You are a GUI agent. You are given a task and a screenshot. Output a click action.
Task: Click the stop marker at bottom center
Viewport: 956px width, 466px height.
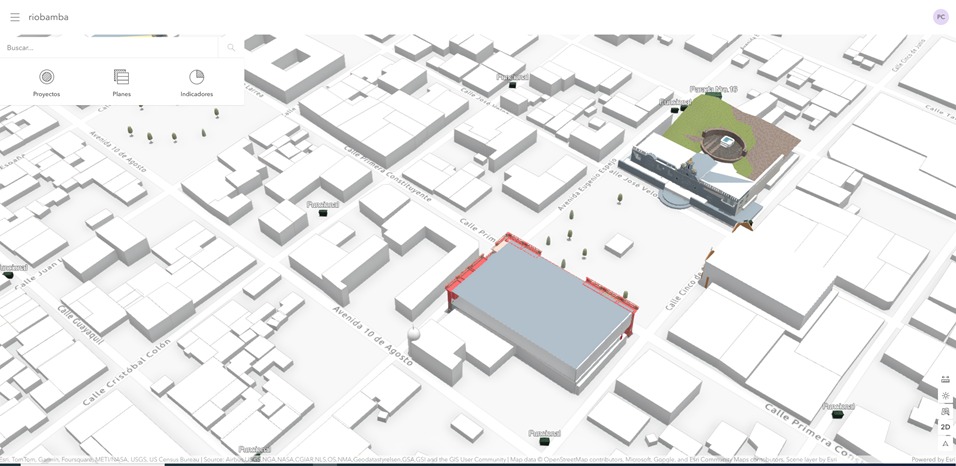click(x=544, y=440)
